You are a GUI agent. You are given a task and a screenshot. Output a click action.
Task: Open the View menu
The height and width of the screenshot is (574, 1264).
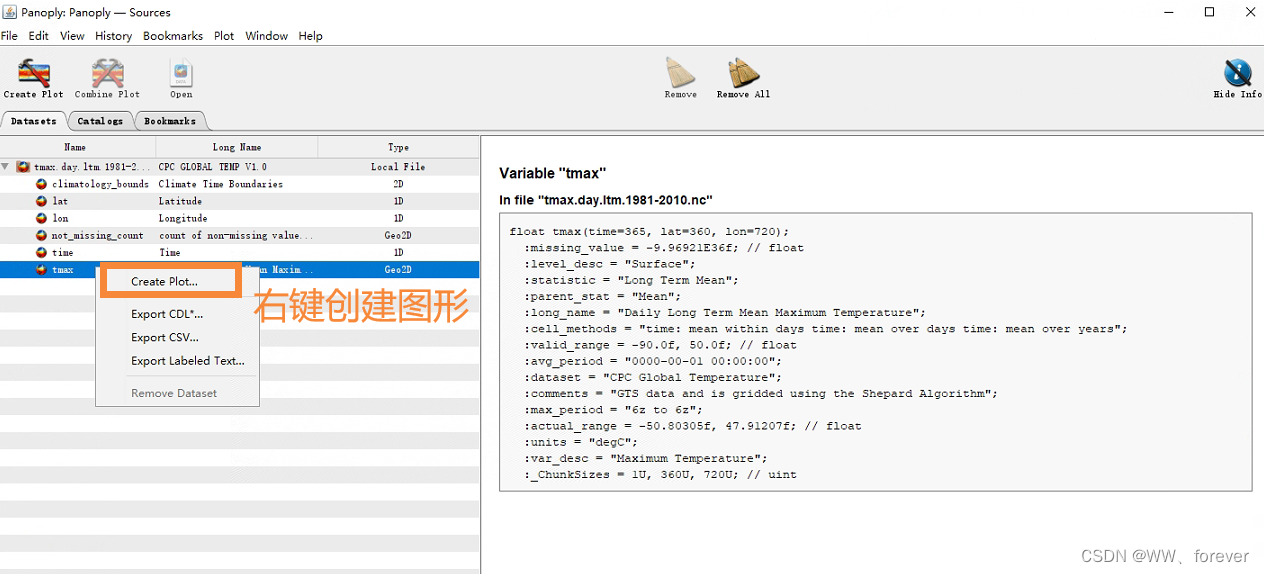tap(72, 36)
